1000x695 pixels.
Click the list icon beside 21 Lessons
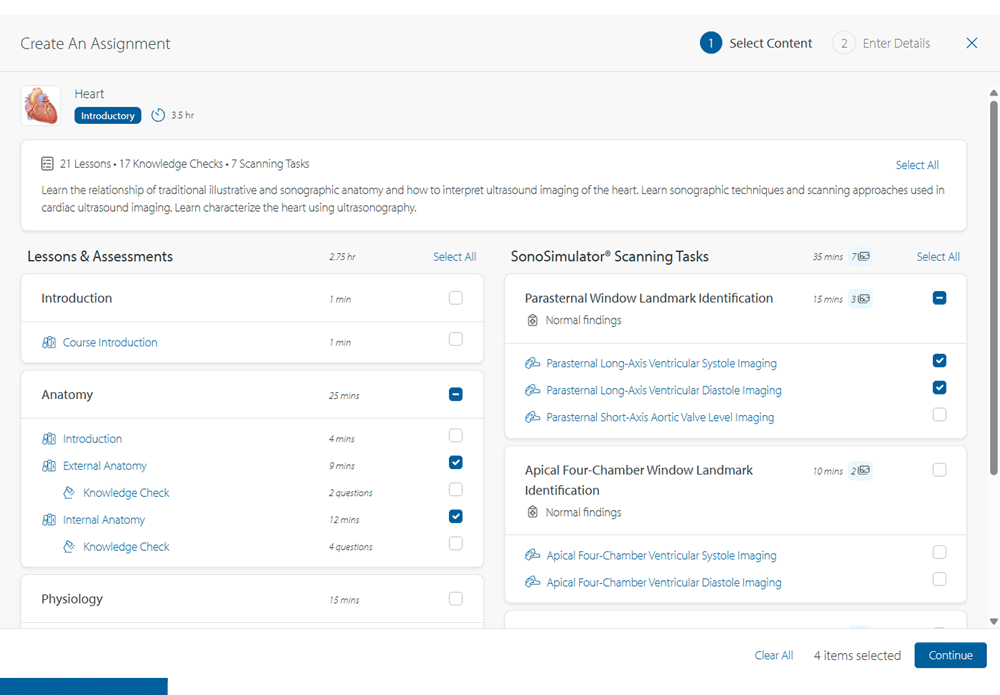click(47, 164)
